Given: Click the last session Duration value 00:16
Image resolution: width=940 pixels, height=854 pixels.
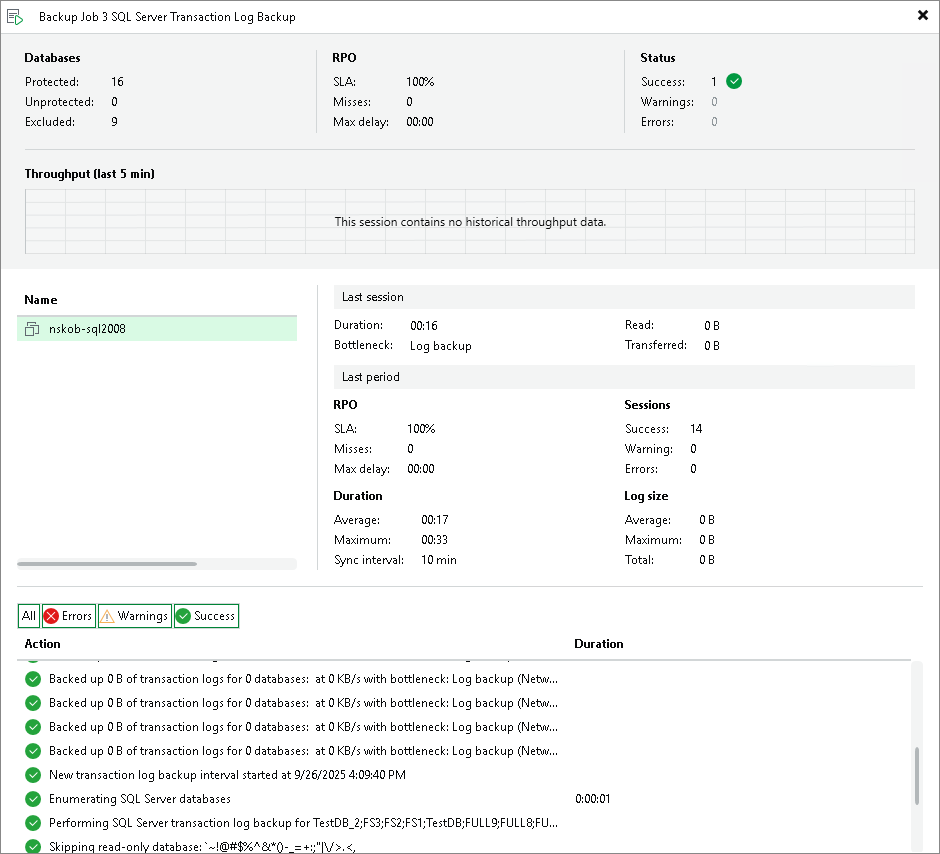Looking at the screenshot, I should 424,325.
